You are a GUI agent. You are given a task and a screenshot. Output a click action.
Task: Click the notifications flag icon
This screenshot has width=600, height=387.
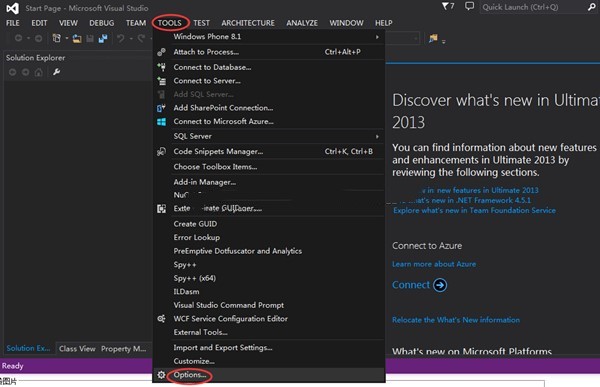(x=445, y=6)
